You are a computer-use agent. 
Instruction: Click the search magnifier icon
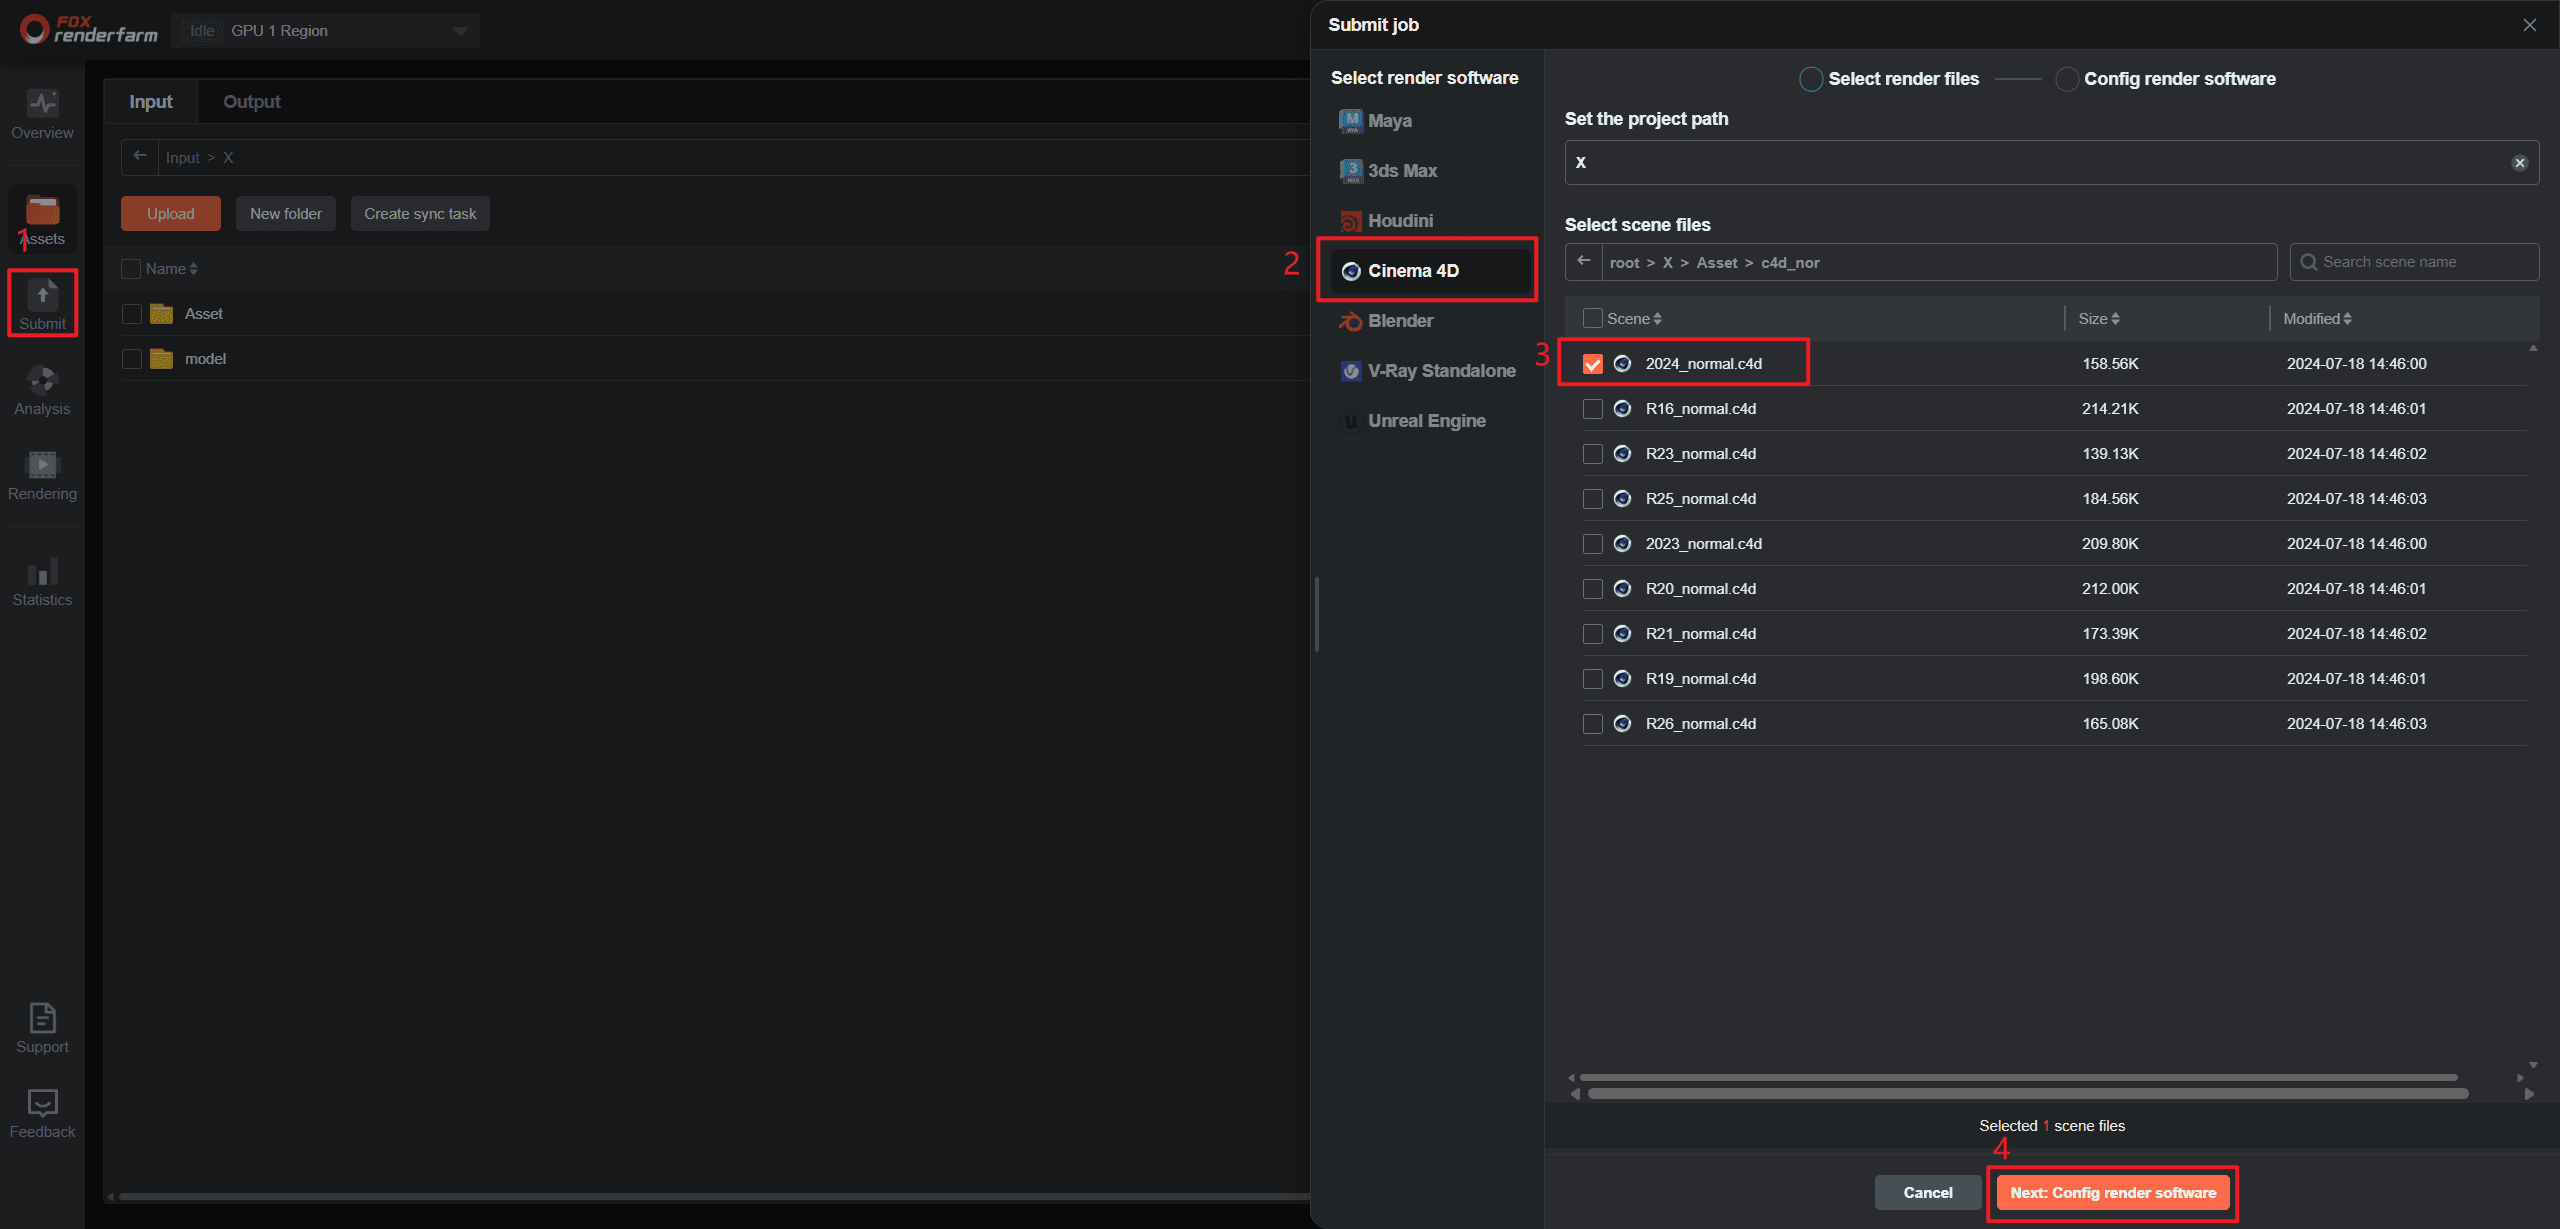[x=2308, y=262]
